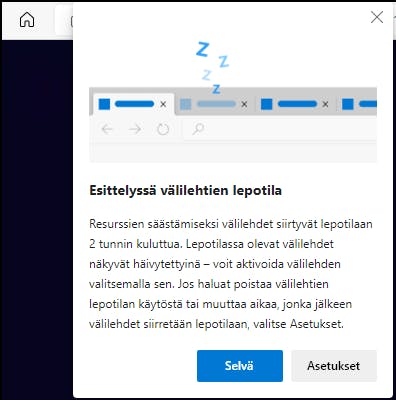Click the x on the third illustrated tab
Image resolution: width=396 pixels, height=400 pixels.
point(325,104)
